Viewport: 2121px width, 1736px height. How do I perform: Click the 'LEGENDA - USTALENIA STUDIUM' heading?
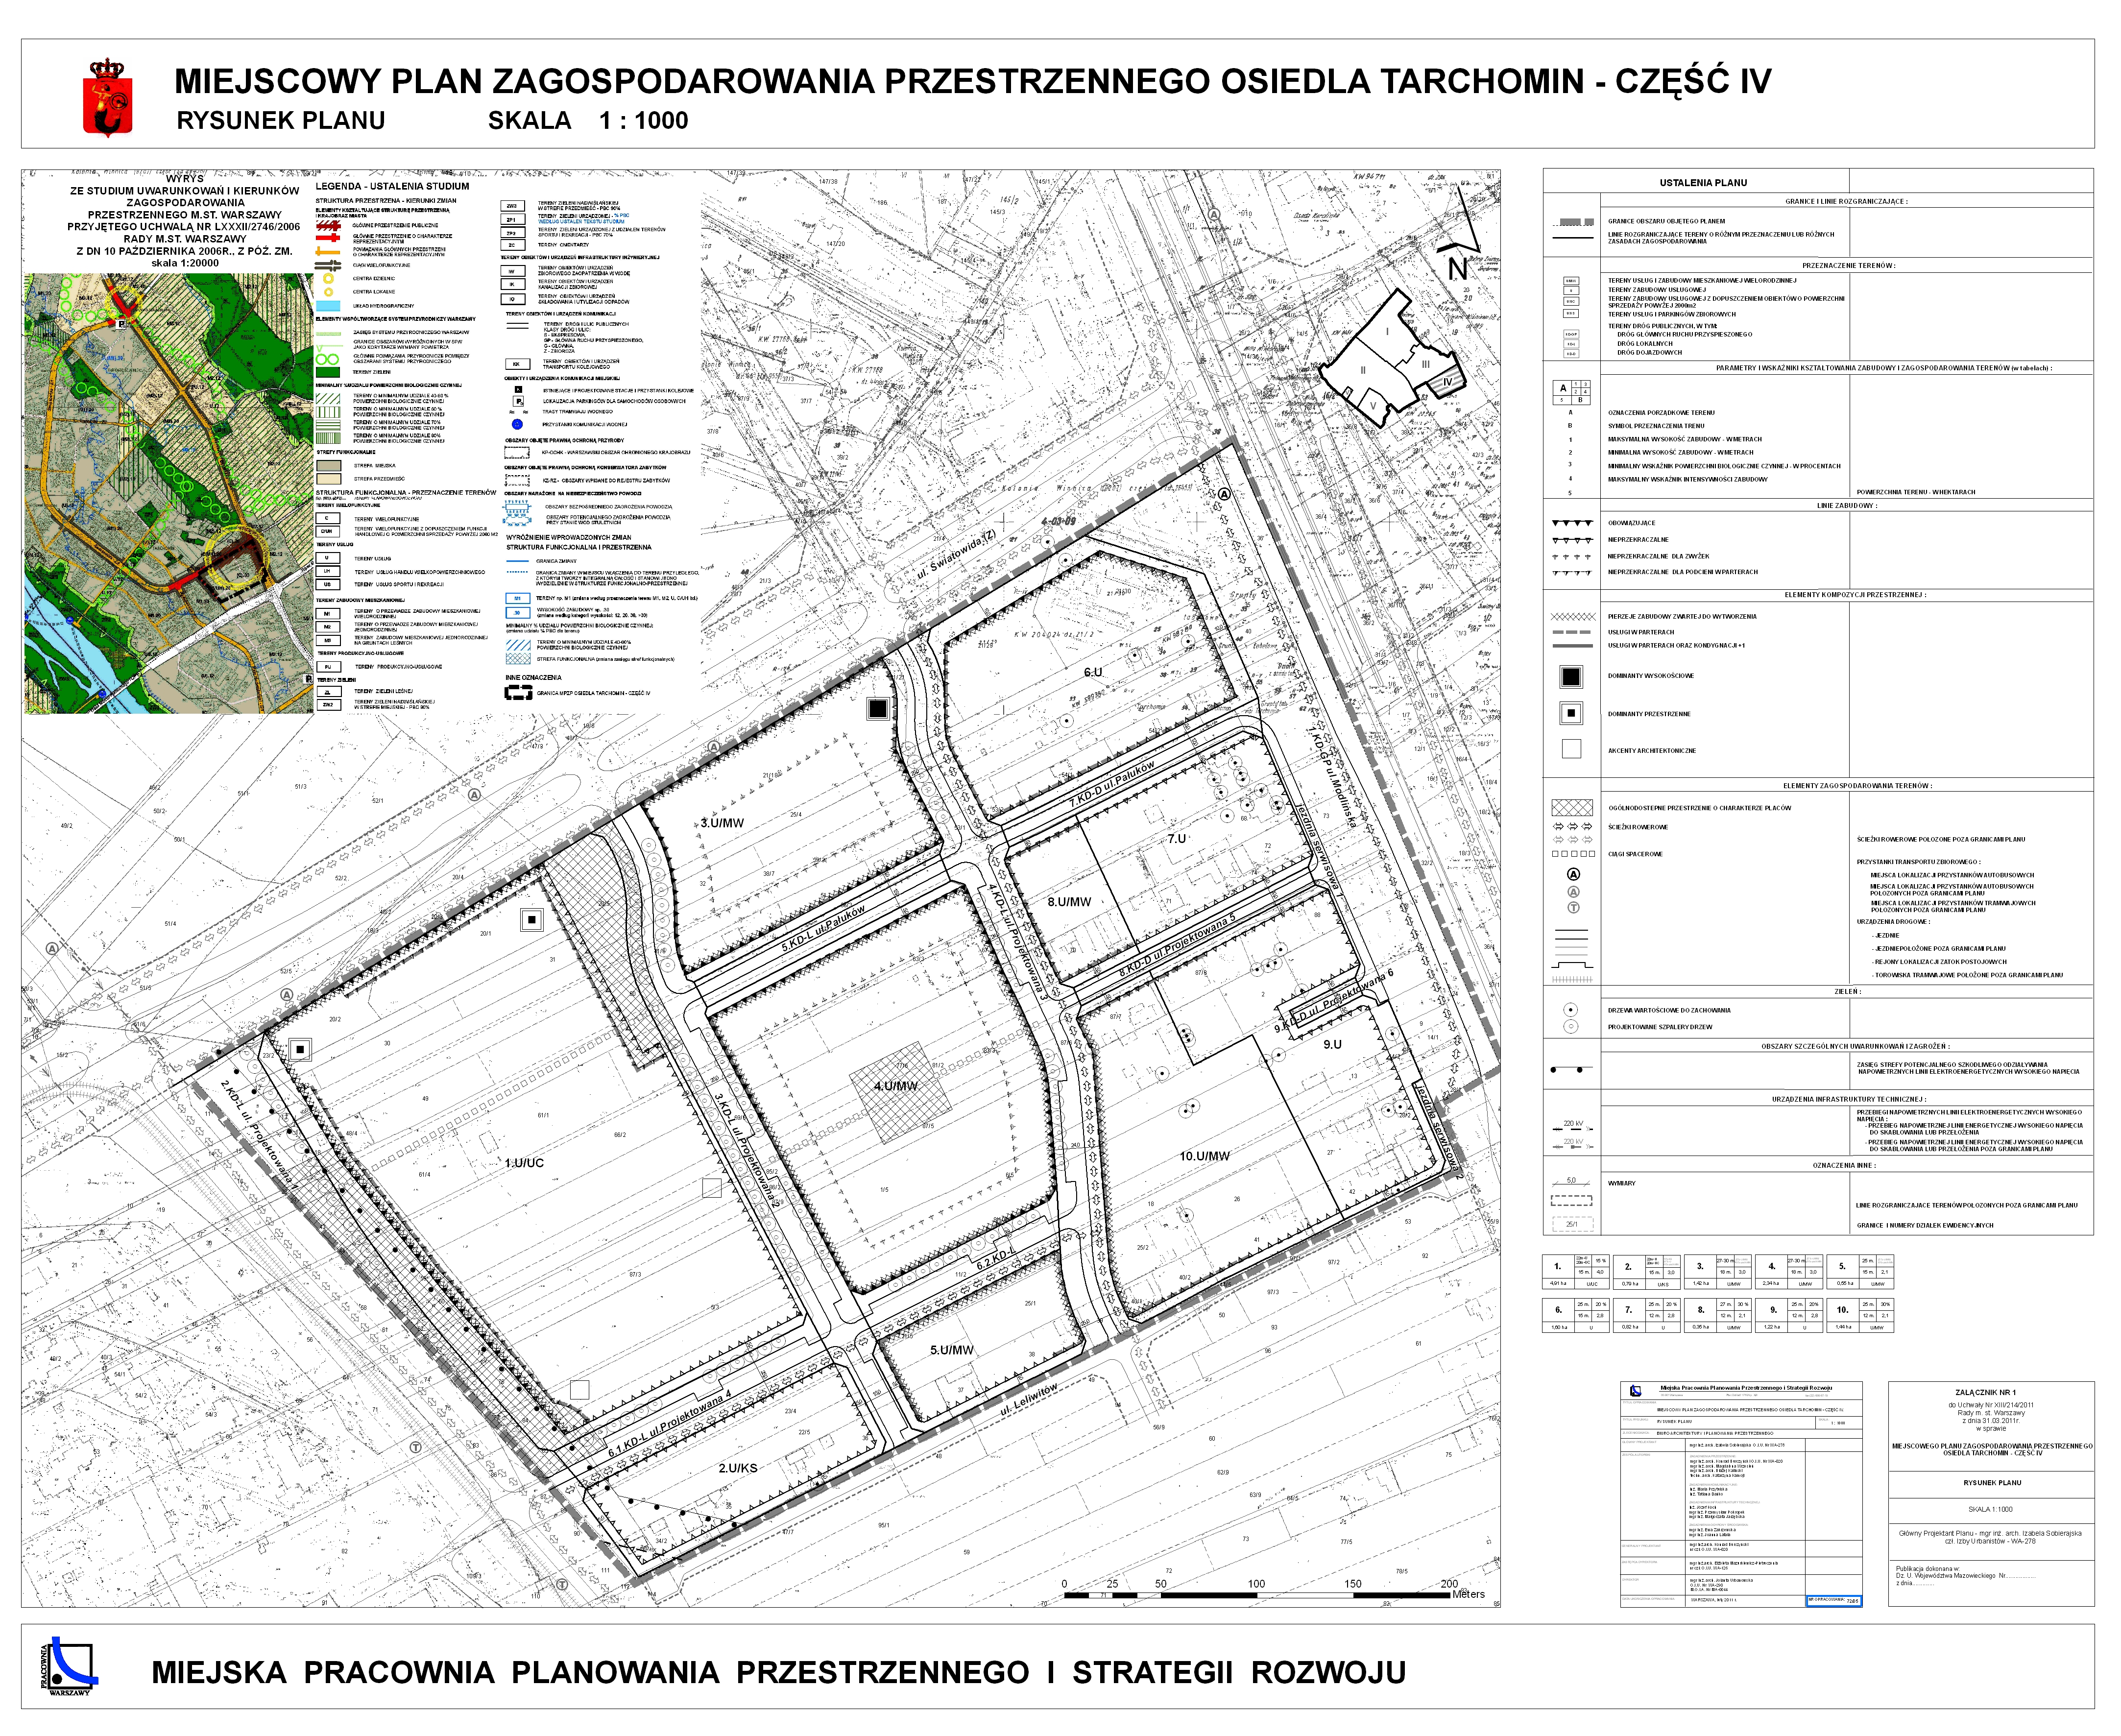point(392,186)
